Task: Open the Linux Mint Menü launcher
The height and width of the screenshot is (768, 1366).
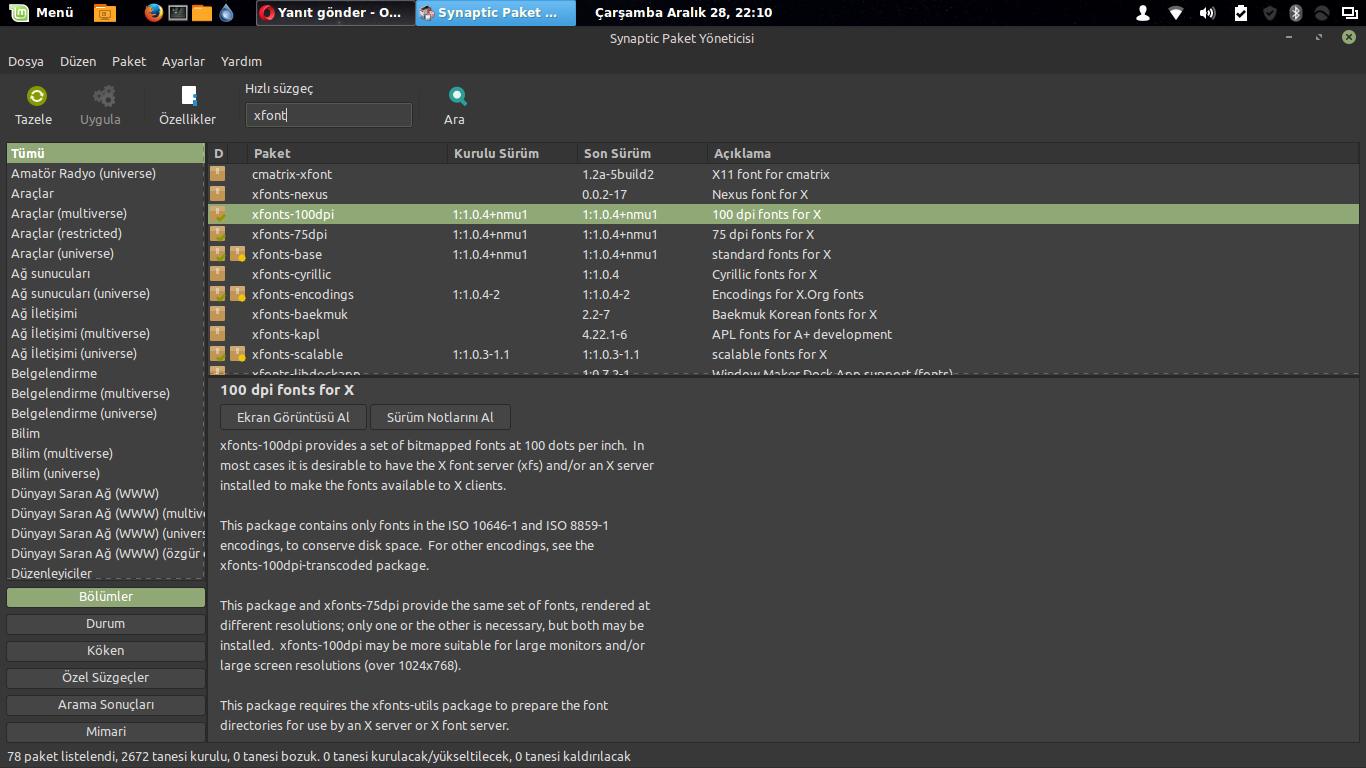Action: [41, 13]
